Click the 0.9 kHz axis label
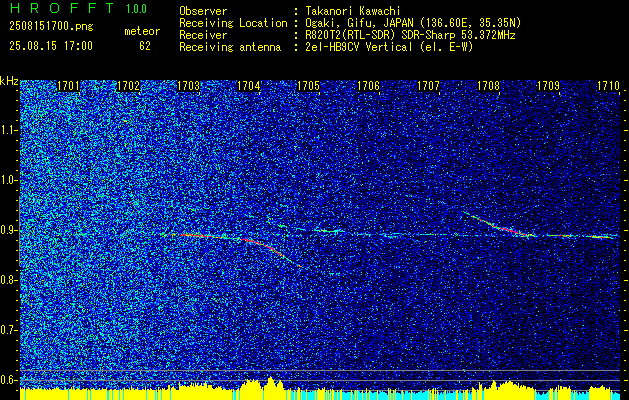Viewport: 629px width, 400px height. click(x=8, y=230)
